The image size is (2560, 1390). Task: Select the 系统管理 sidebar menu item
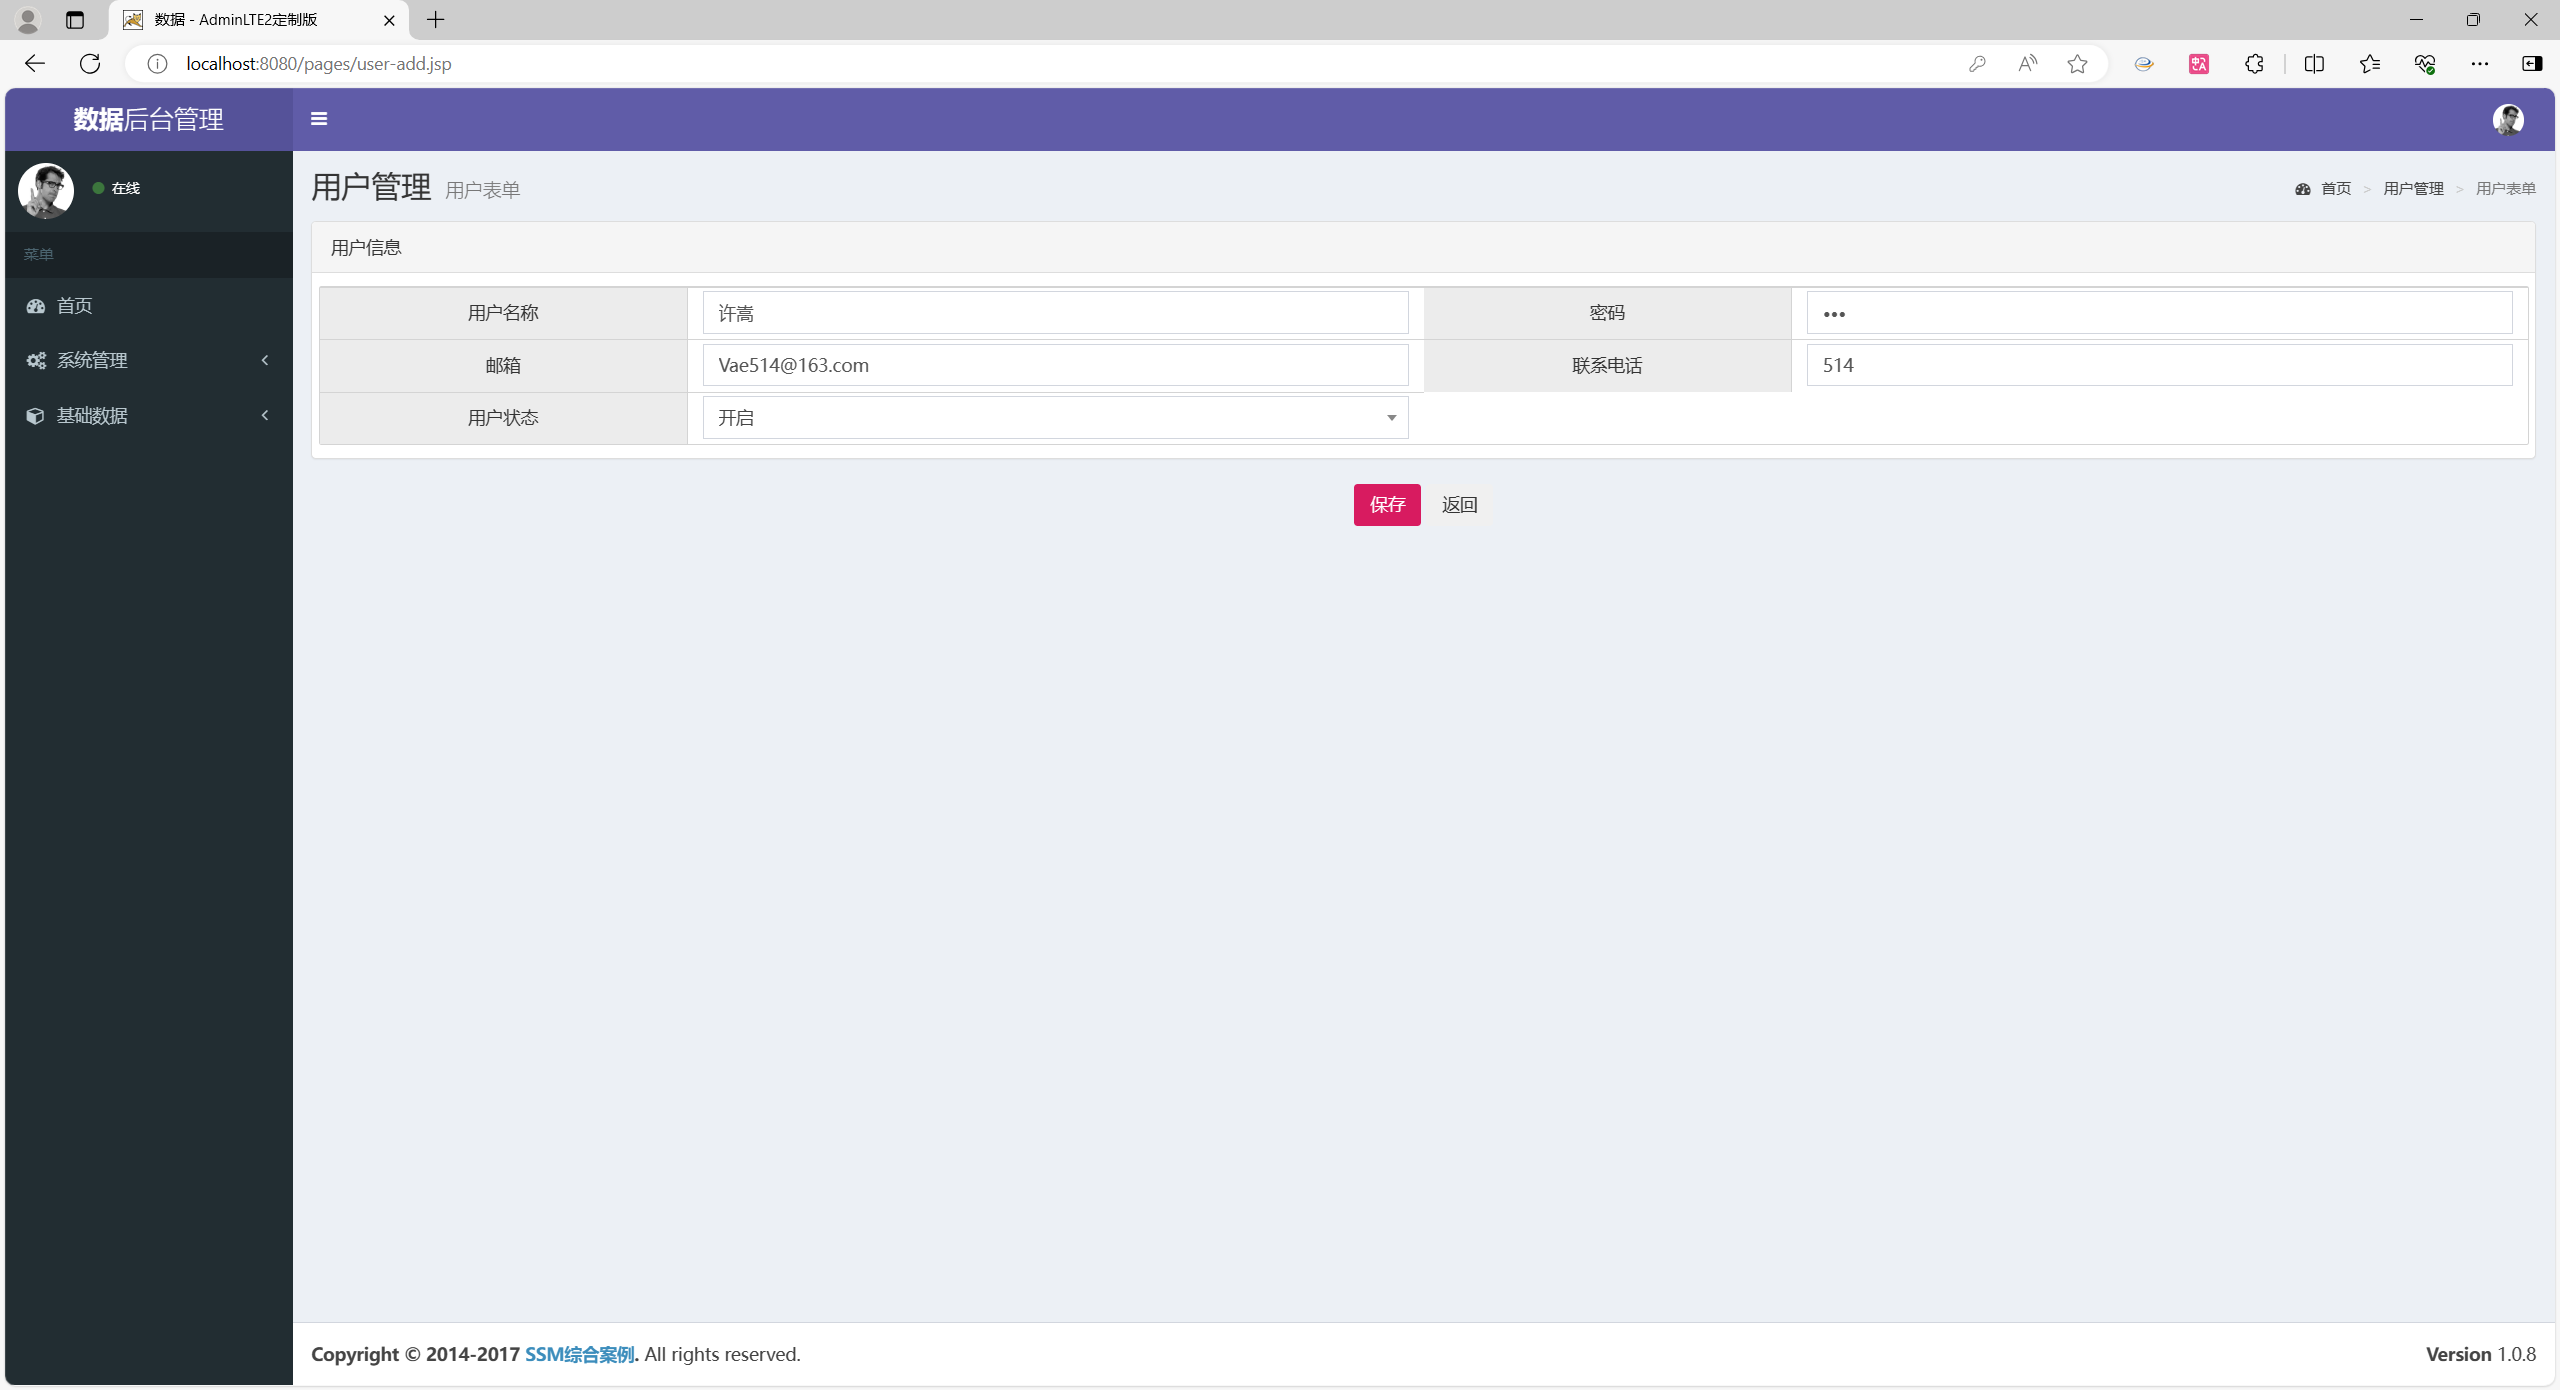click(x=149, y=360)
